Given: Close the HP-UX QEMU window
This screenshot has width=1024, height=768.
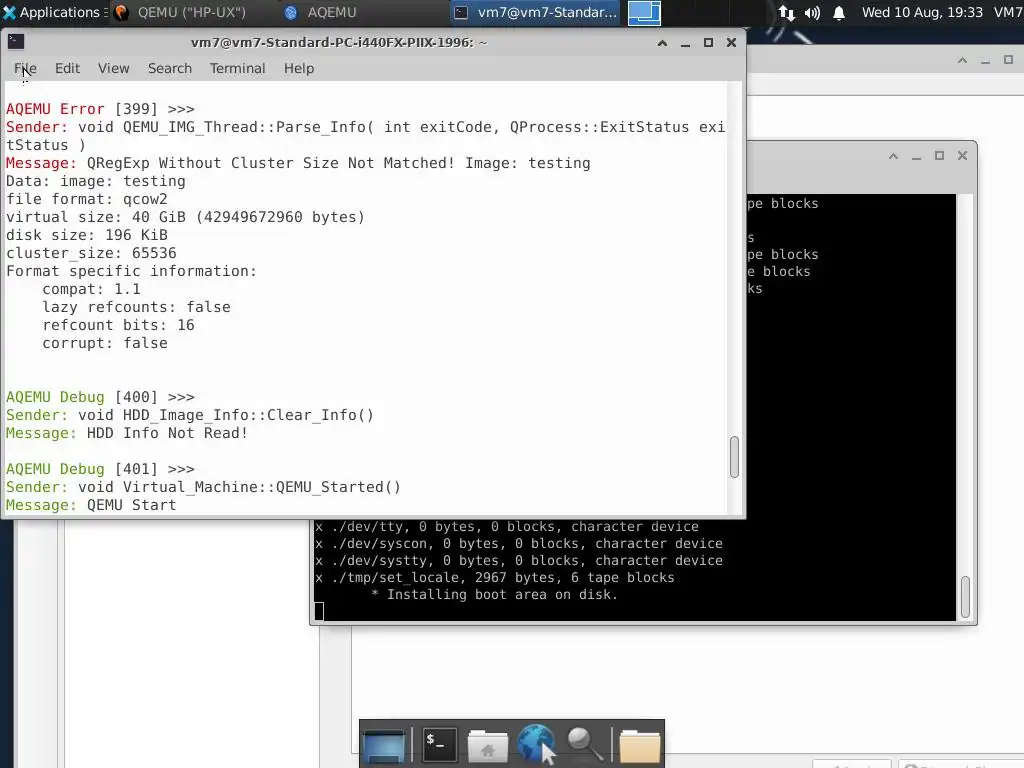Looking at the screenshot, I should pyautogui.click(x=963, y=156).
